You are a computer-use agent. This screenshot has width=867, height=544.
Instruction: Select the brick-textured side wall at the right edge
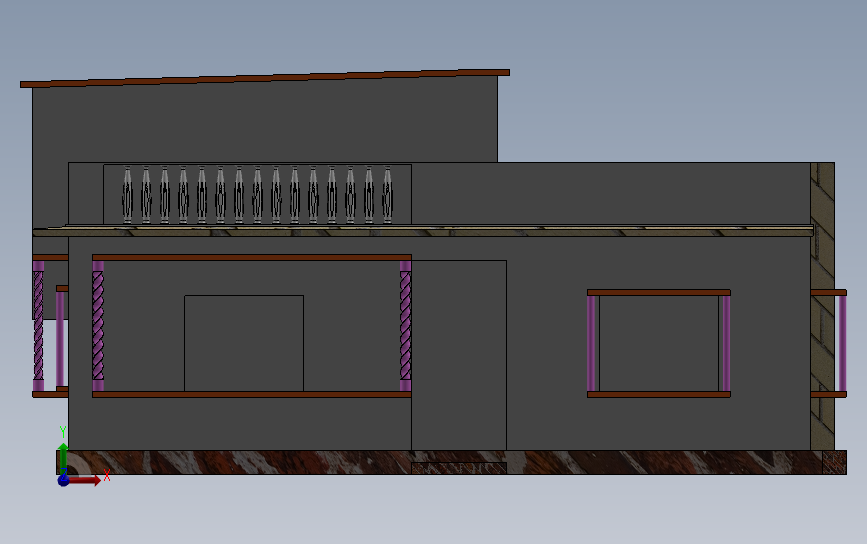[822, 306]
